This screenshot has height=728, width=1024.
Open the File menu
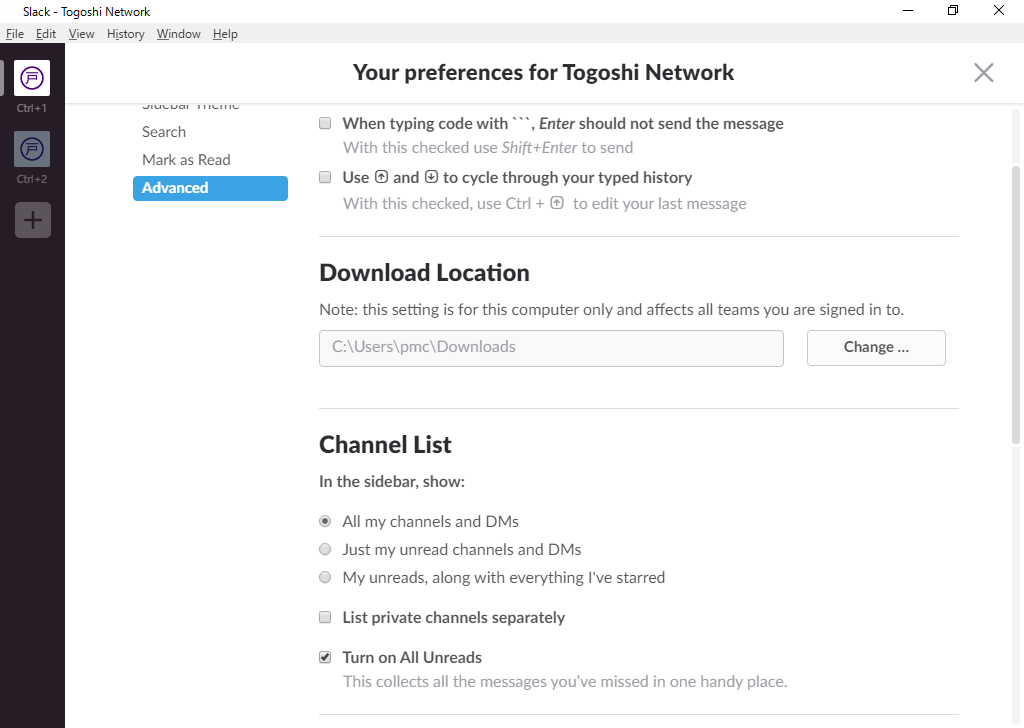[x=14, y=34]
